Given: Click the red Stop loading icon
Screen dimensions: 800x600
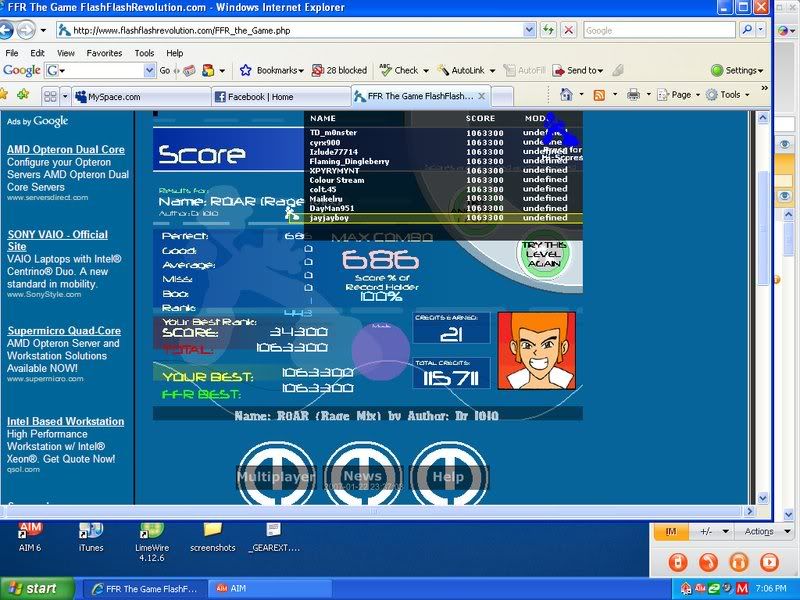Looking at the screenshot, I should tap(568, 30).
